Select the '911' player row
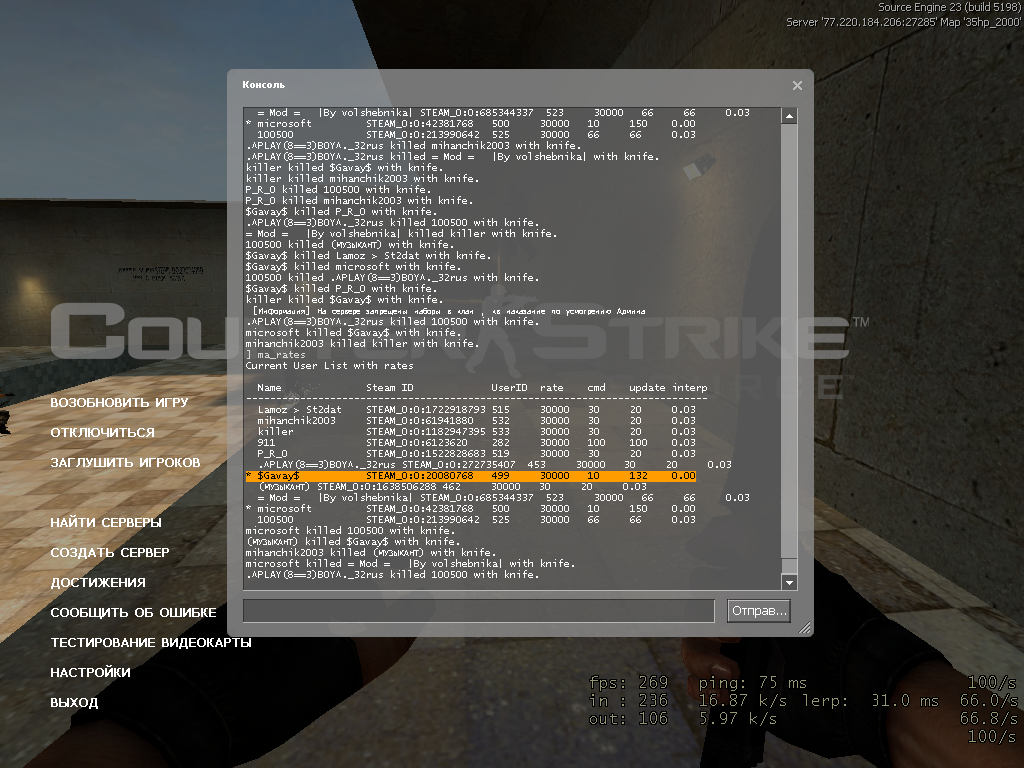Image resolution: width=1024 pixels, height=768 pixels. coord(477,443)
